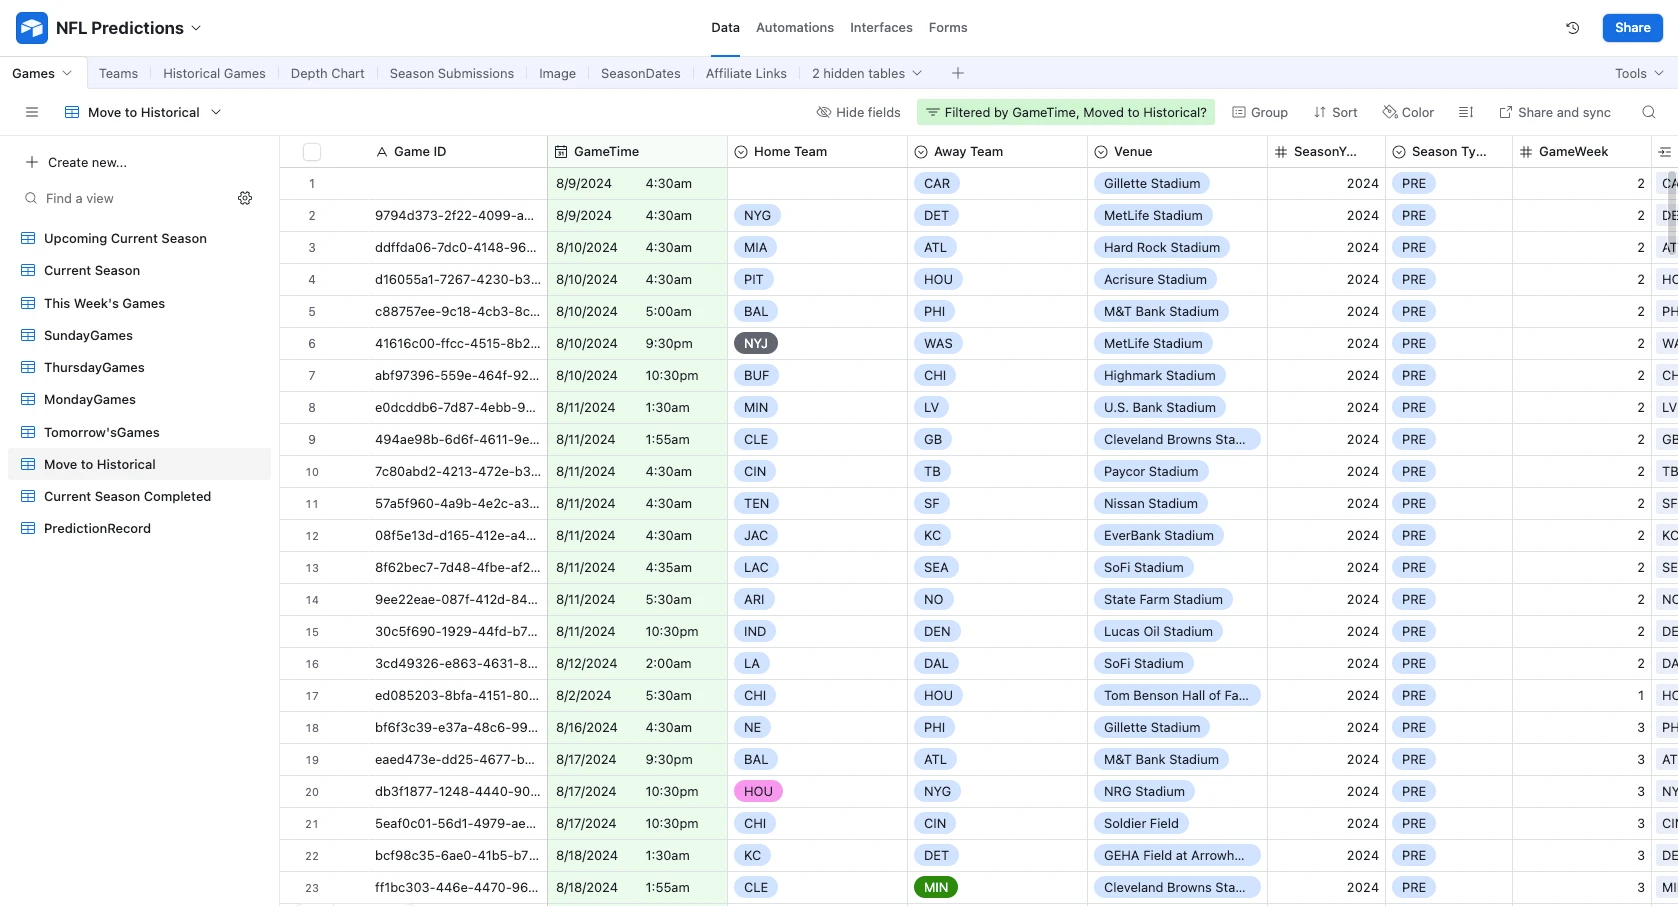1678x906 pixels.
Task: Click Venue column header
Action: 1177,152
